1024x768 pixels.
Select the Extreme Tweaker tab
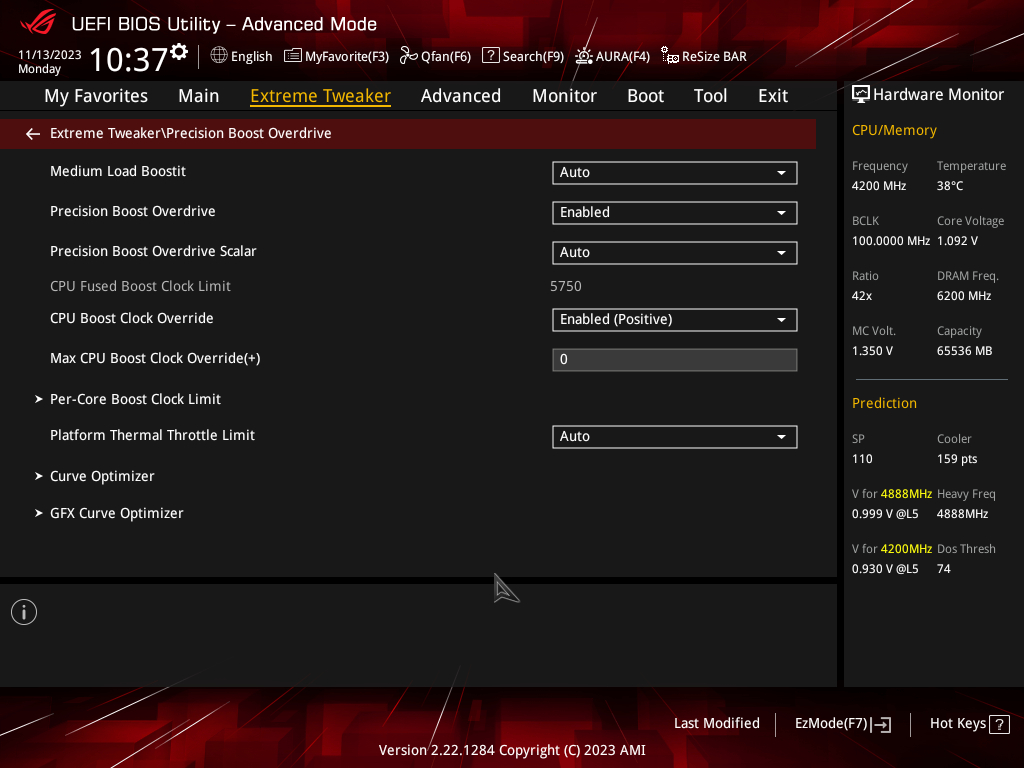[321, 96]
